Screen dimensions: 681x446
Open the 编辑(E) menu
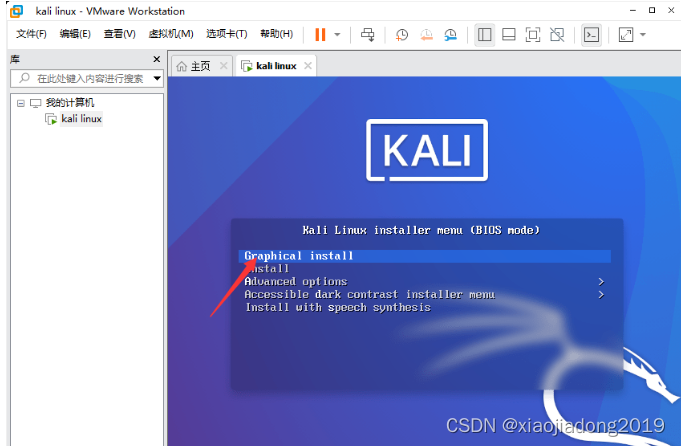click(x=75, y=34)
